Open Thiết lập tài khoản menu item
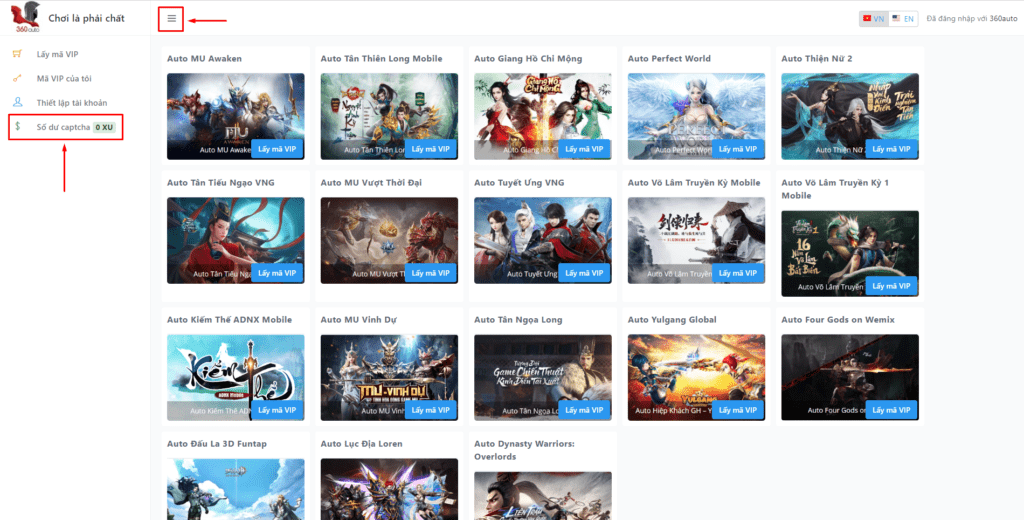The width and height of the screenshot is (1024, 520). coord(72,103)
